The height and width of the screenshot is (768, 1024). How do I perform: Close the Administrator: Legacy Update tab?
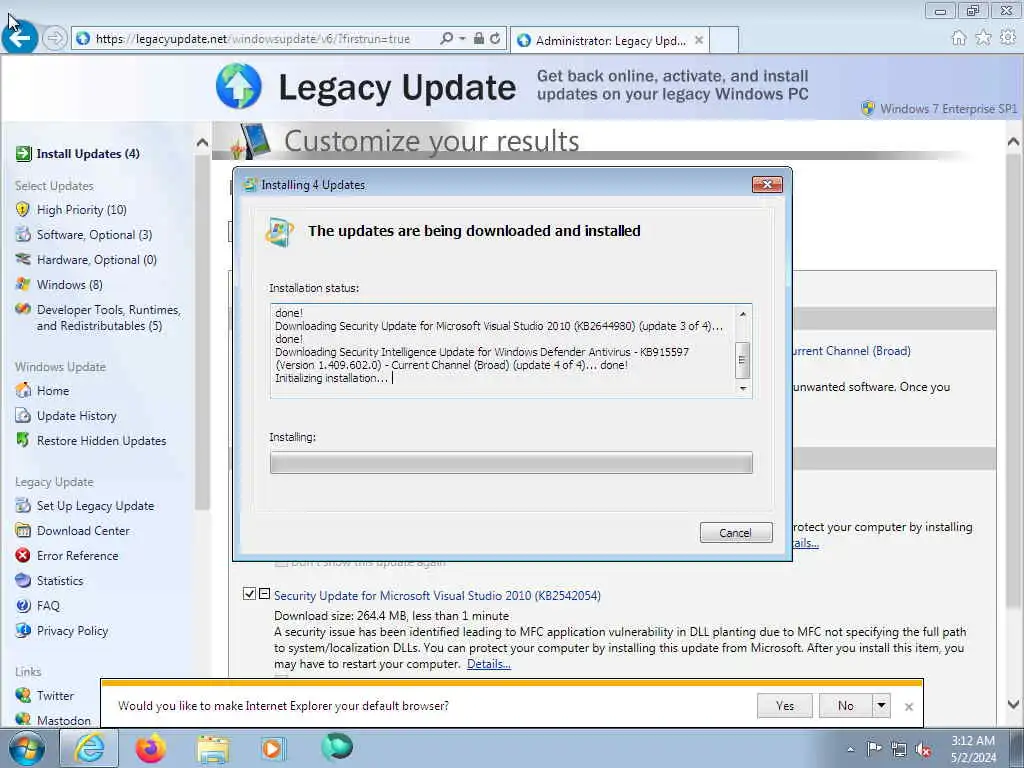click(x=699, y=40)
